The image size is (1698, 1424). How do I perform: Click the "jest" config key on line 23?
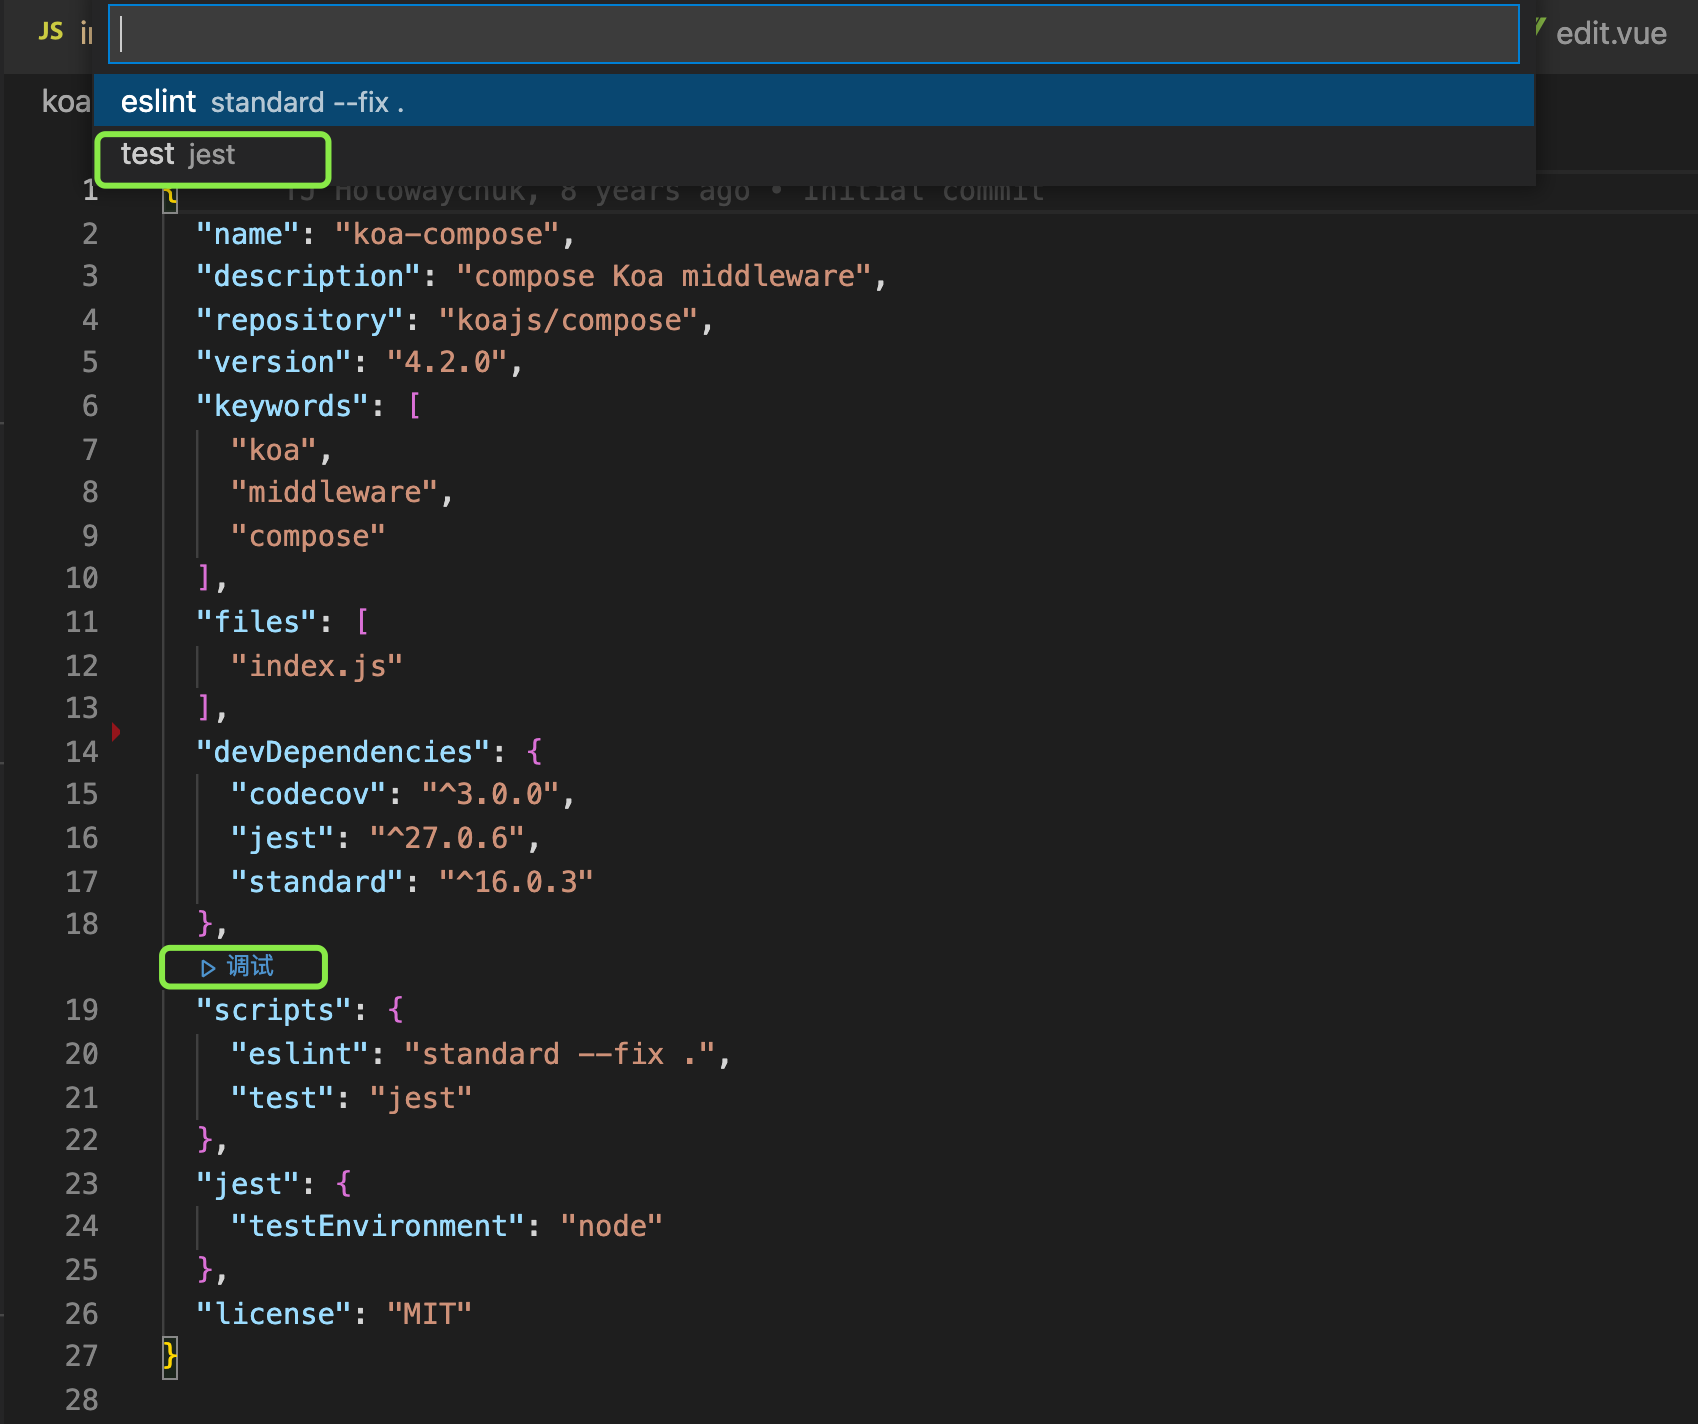click(x=247, y=1184)
